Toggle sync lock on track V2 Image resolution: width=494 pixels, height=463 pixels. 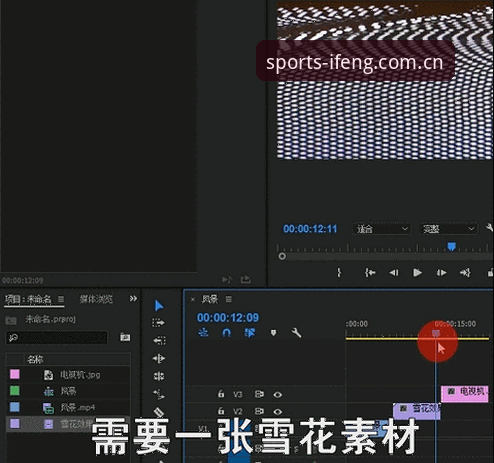coord(259,411)
